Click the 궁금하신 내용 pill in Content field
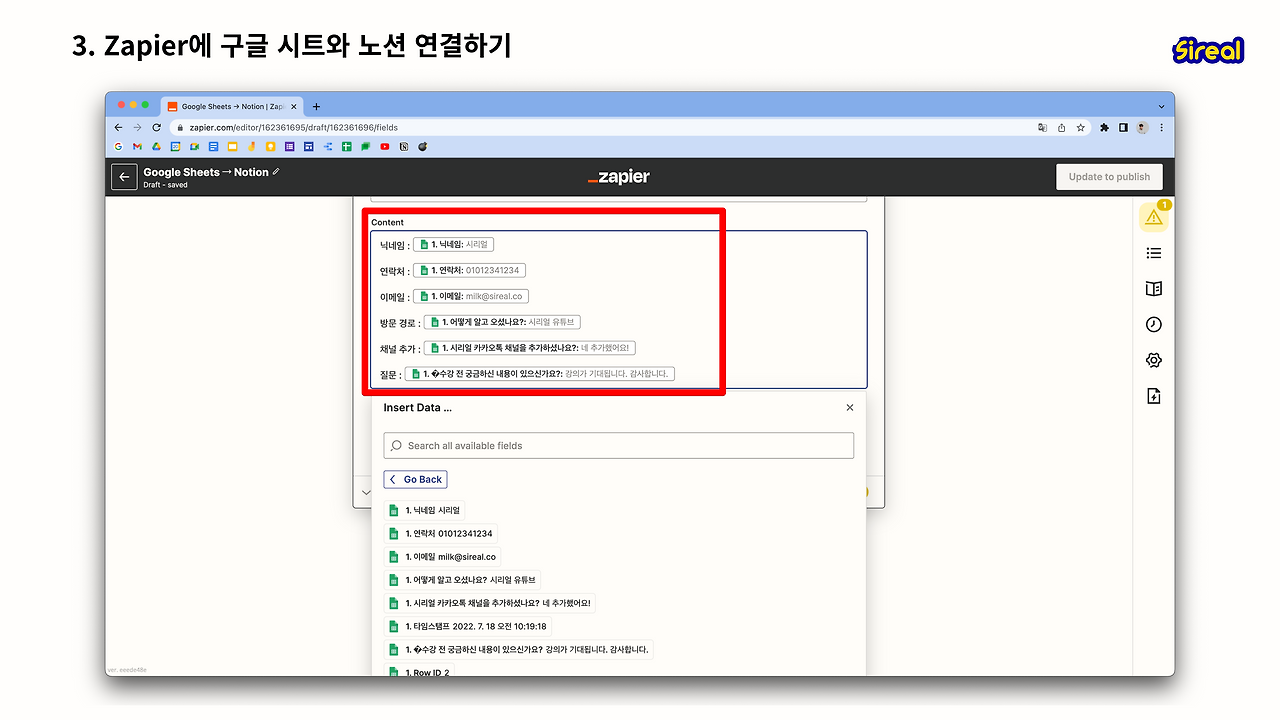The height and width of the screenshot is (720, 1280). (x=540, y=374)
